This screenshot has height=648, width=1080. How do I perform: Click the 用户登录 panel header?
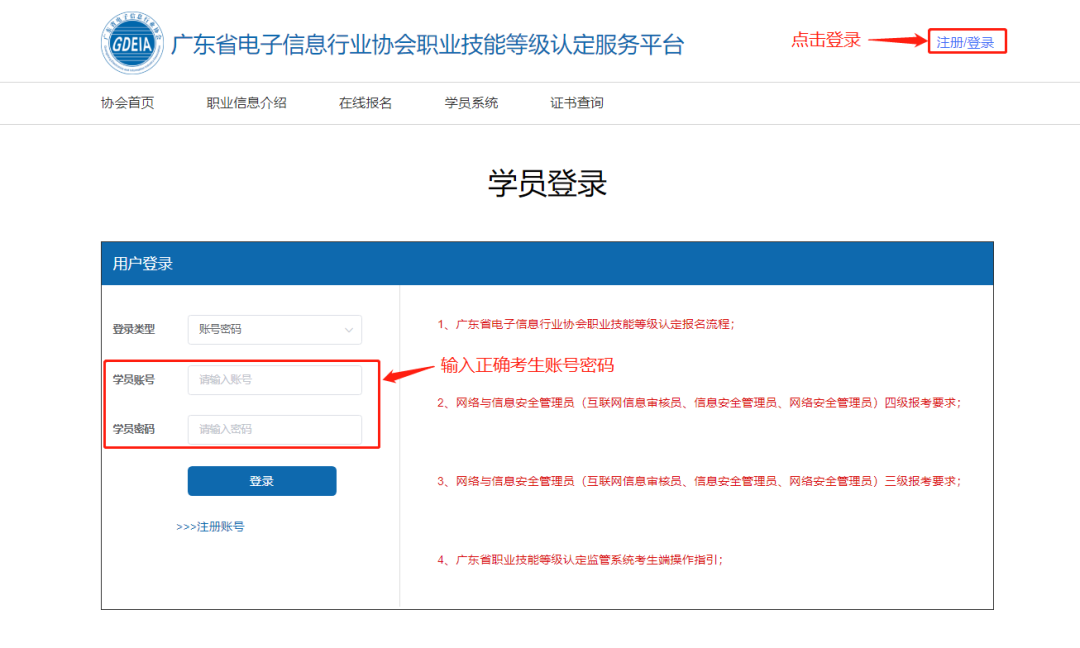point(547,263)
